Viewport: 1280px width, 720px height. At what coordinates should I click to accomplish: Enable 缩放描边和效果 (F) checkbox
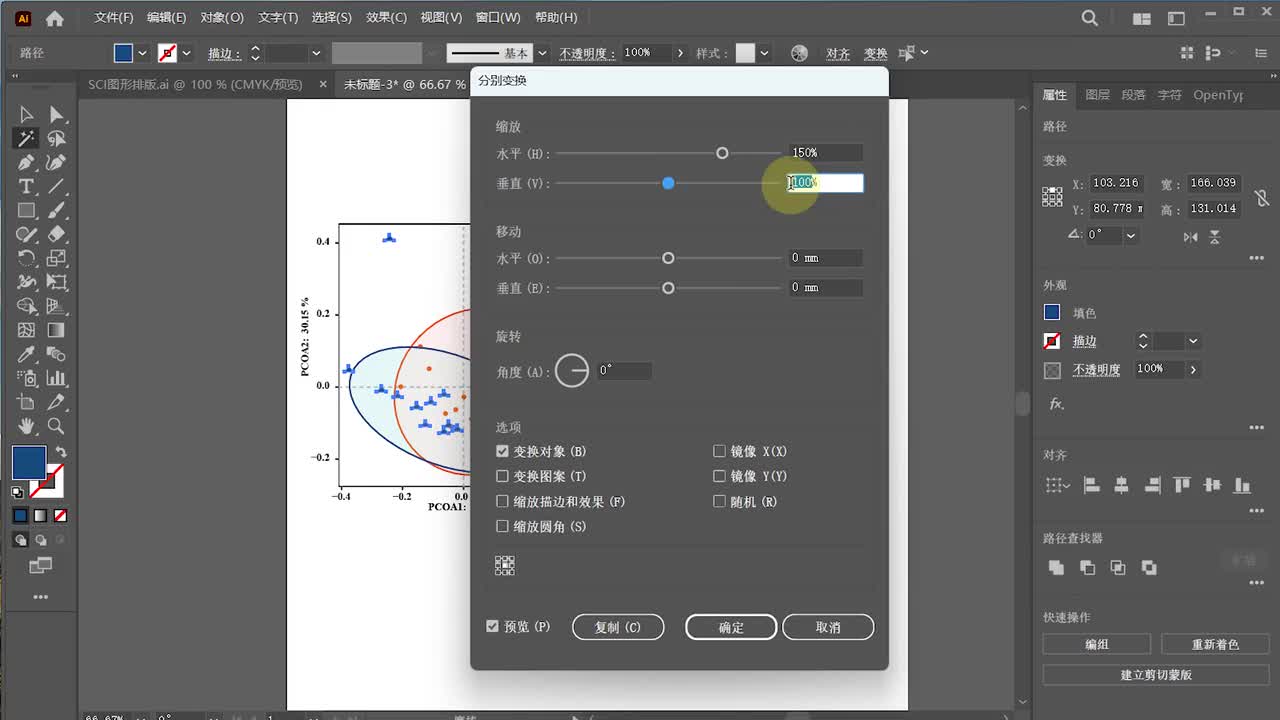click(503, 502)
